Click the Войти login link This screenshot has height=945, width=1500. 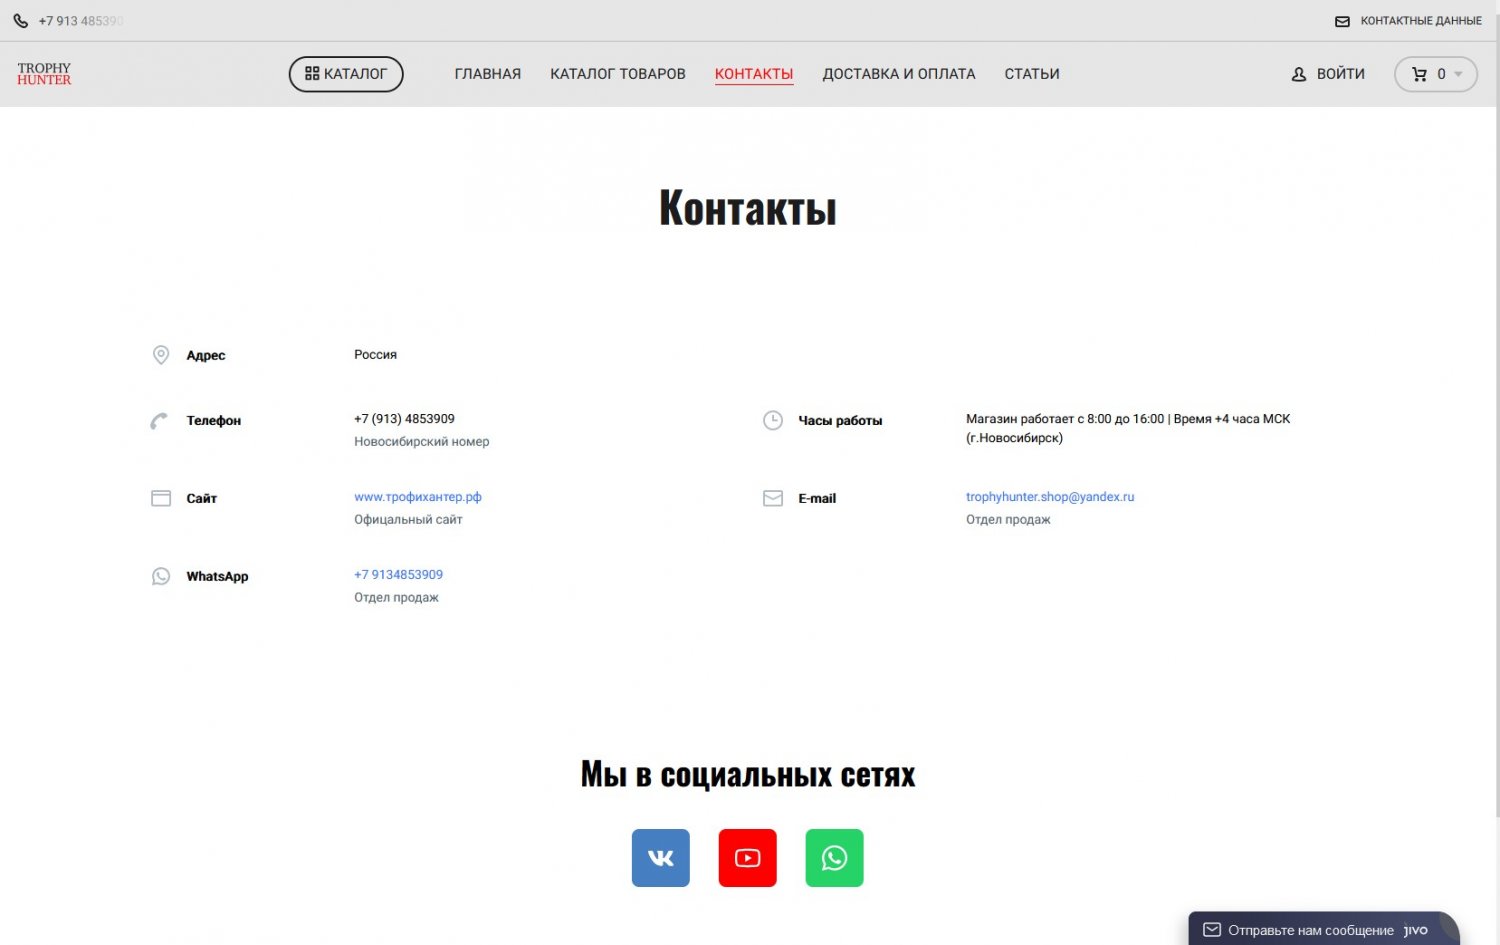point(1340,74)
